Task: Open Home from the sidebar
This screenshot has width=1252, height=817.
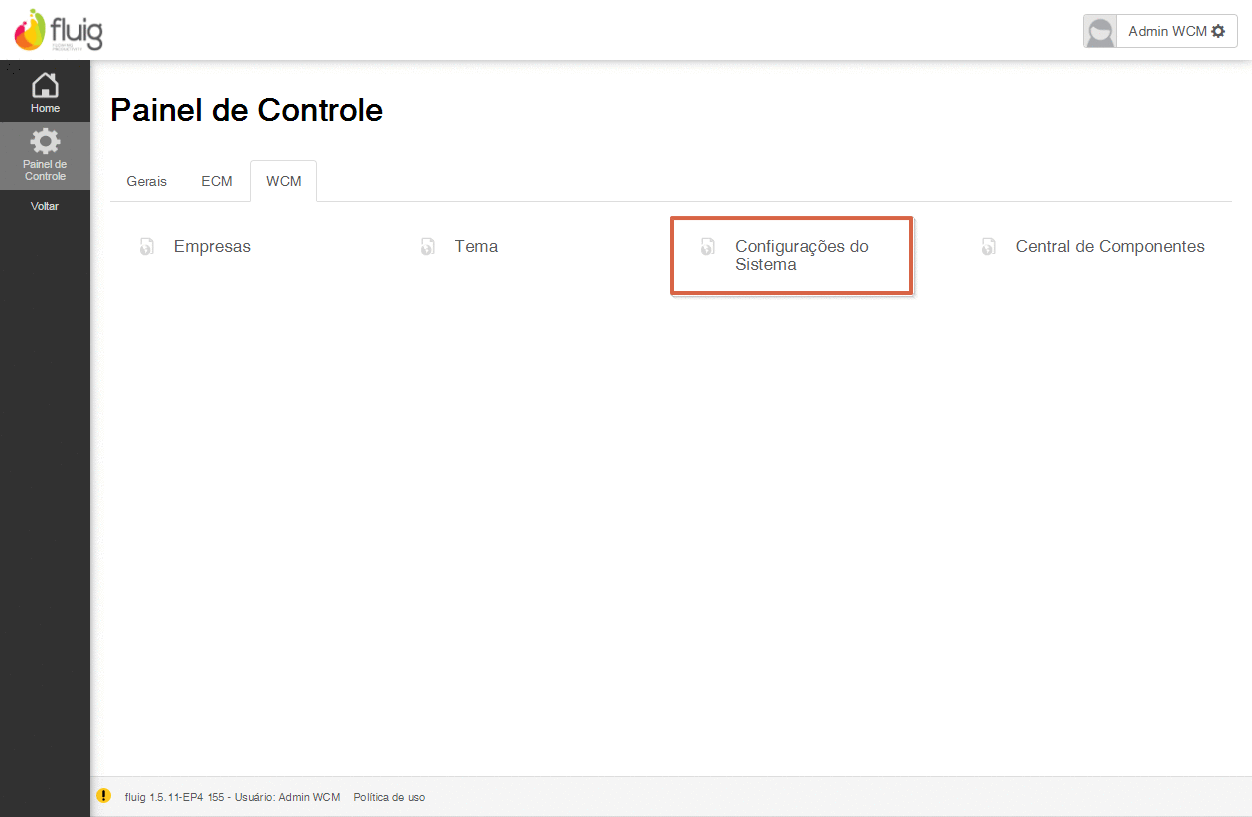Action: click(x=45, y=92)
